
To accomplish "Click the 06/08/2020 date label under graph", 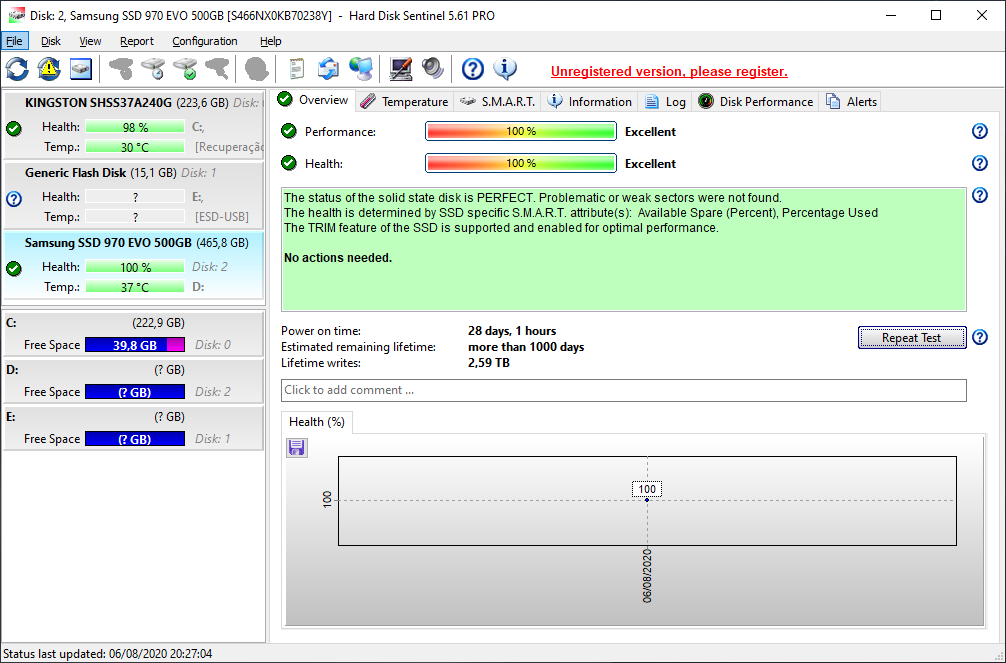I will coord(647,576).
